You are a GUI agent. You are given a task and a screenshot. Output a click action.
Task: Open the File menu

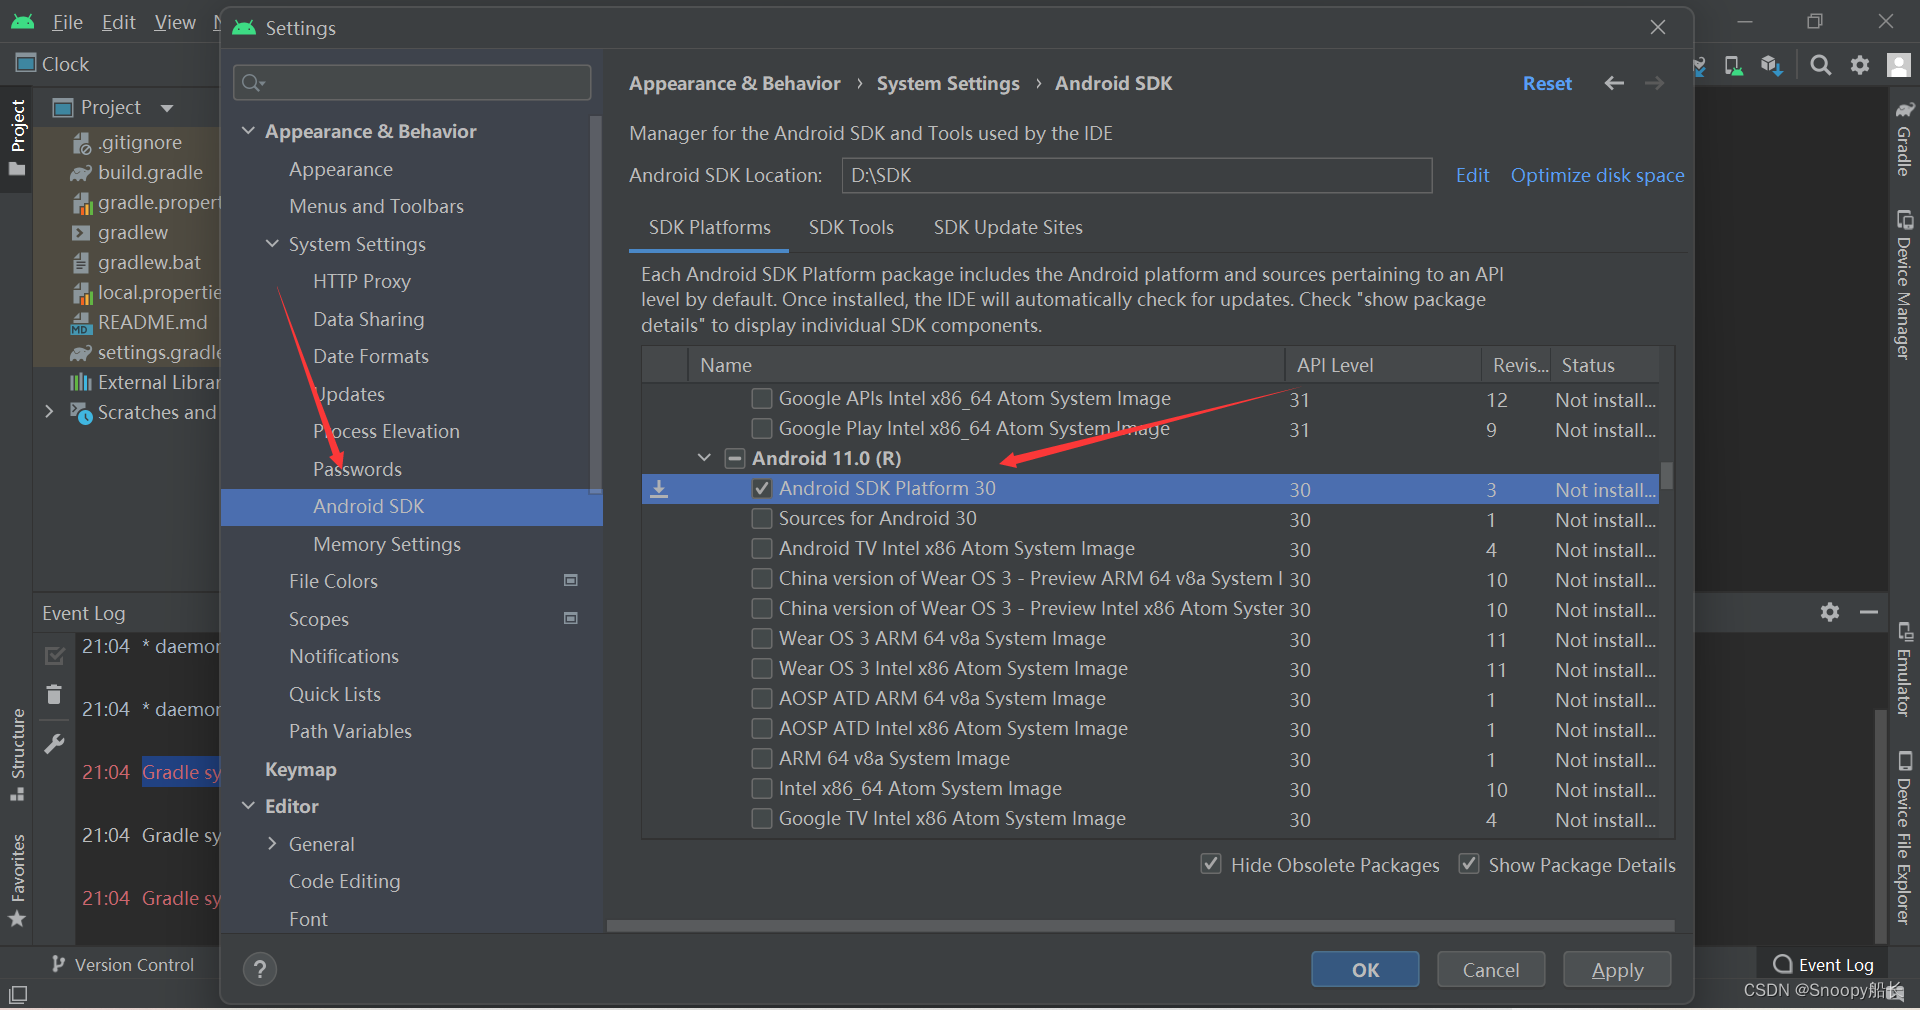67,22
